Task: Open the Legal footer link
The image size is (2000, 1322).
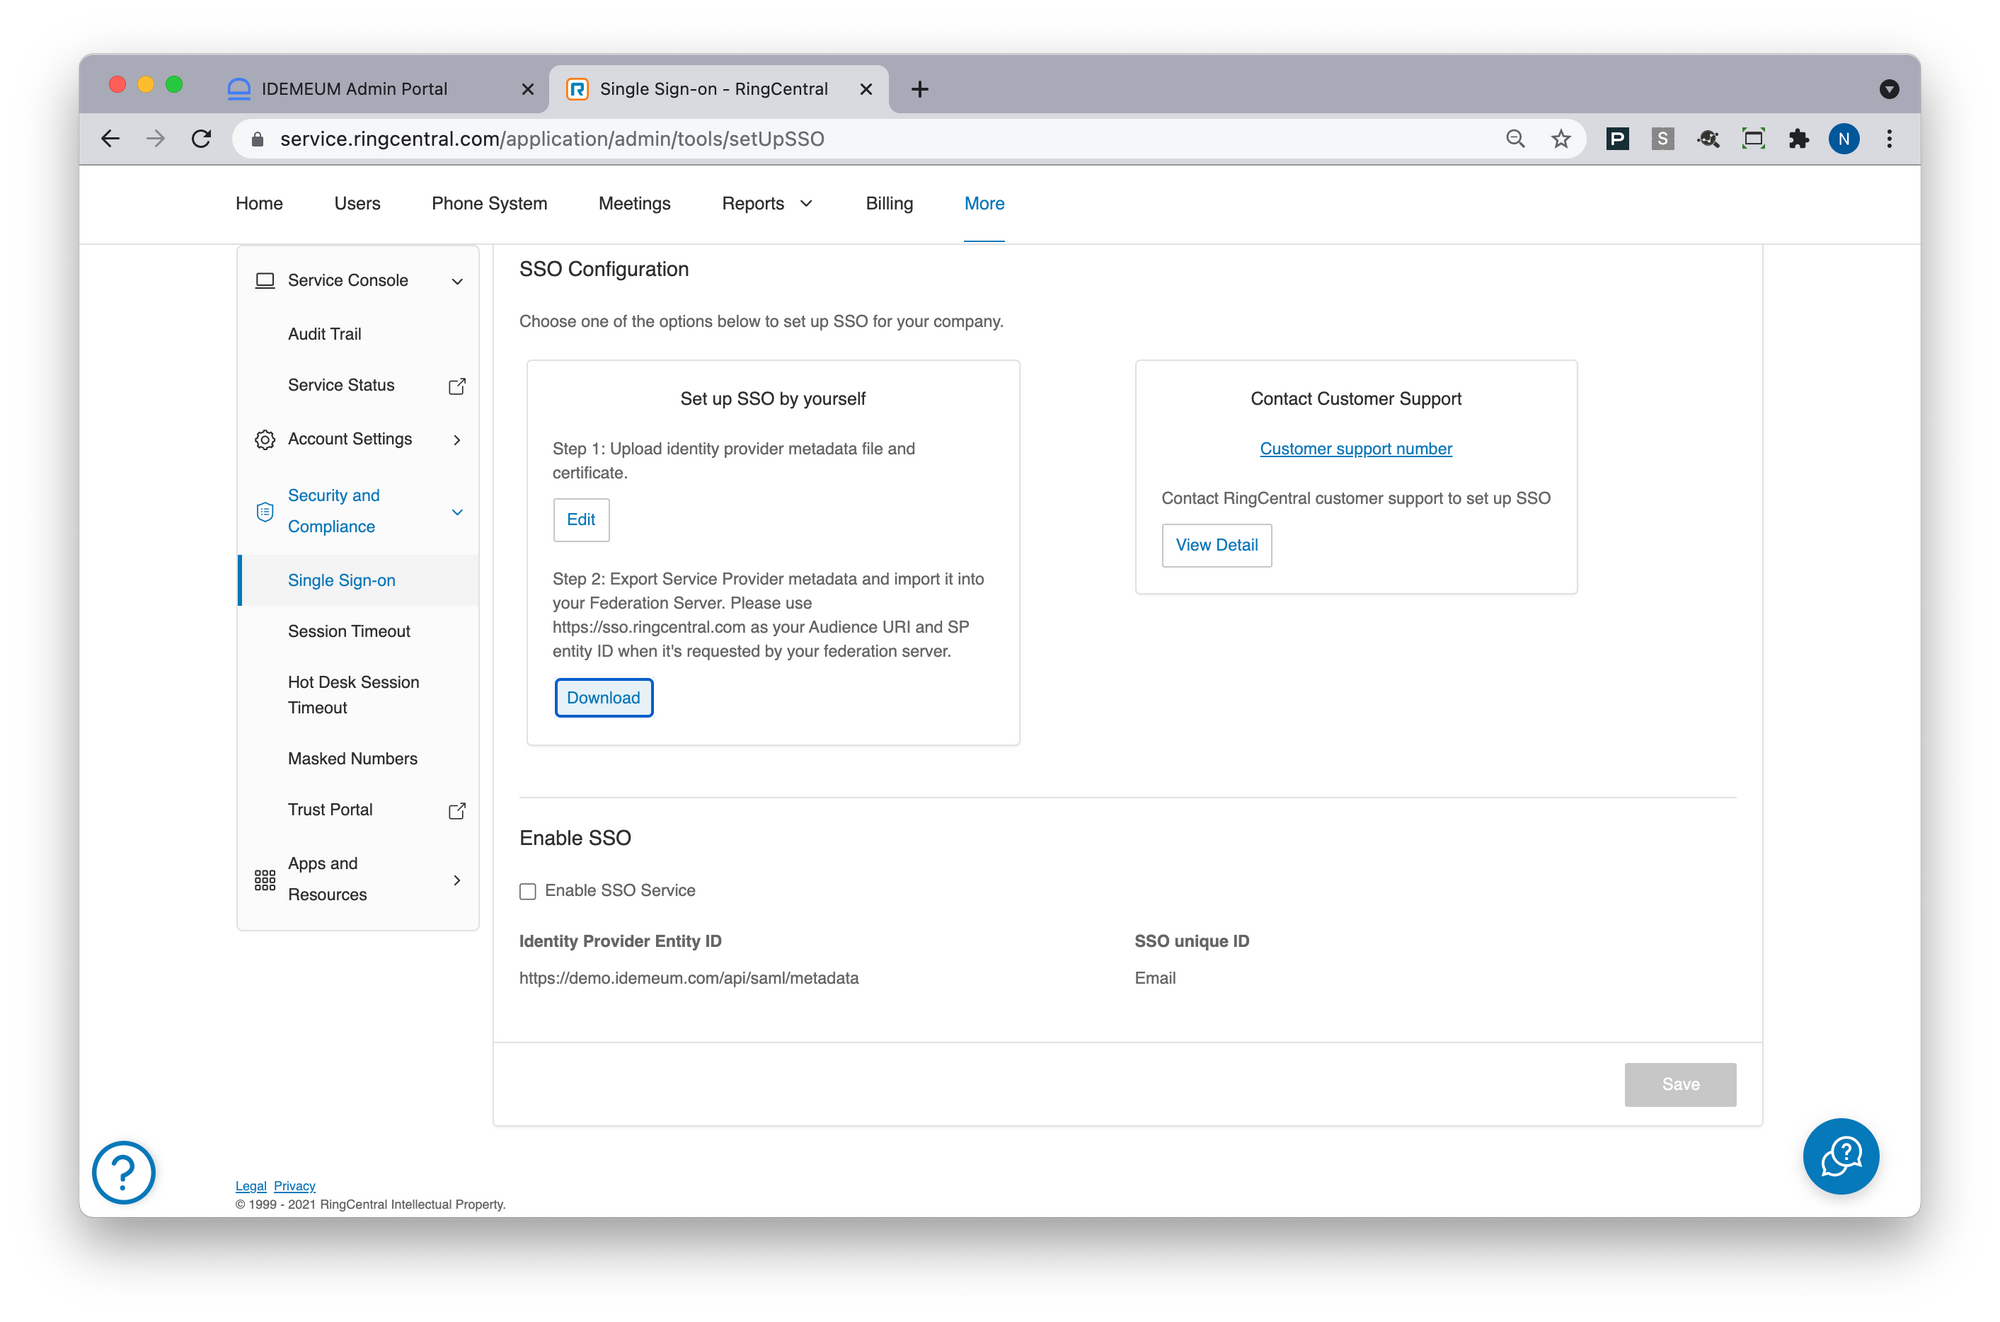Action: (x=251, y=1186)
